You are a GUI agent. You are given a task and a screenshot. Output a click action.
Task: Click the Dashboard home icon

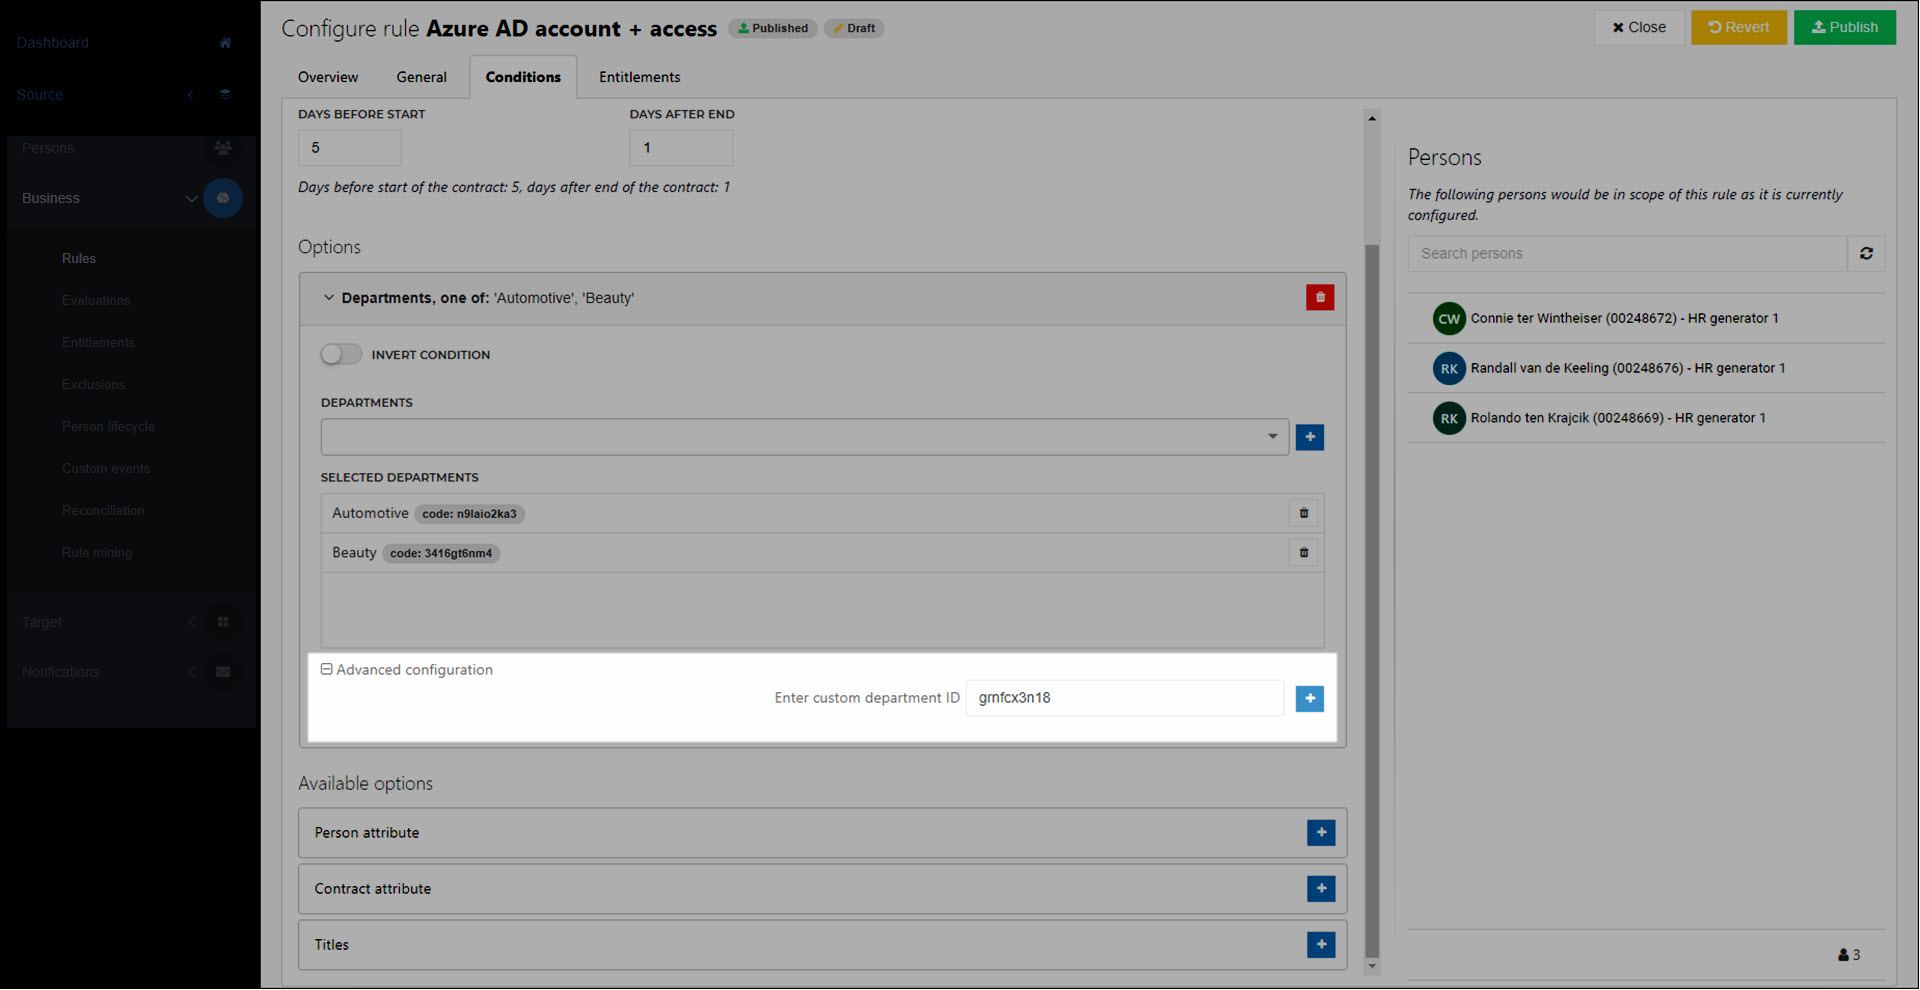225,42
